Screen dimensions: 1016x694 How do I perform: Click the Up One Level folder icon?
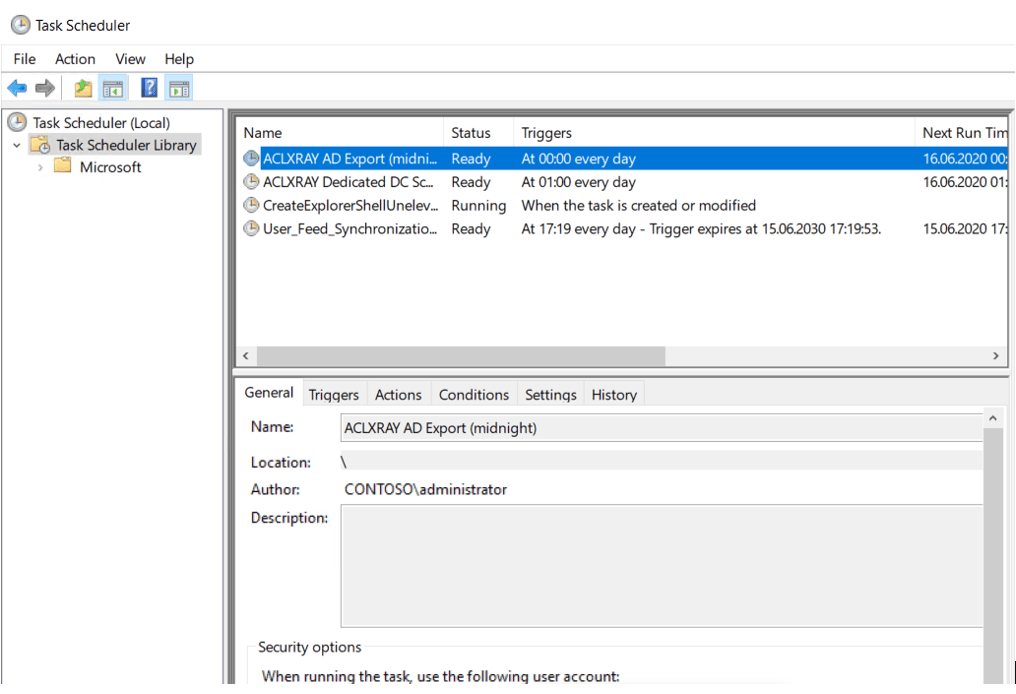pyautogui.click(x=83, y=89)
